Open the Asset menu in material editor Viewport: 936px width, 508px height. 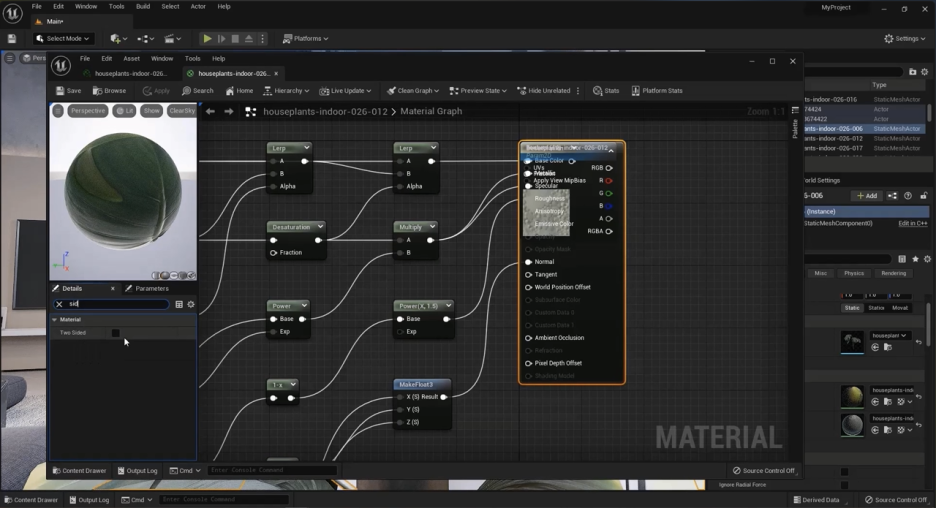point(131,59)
